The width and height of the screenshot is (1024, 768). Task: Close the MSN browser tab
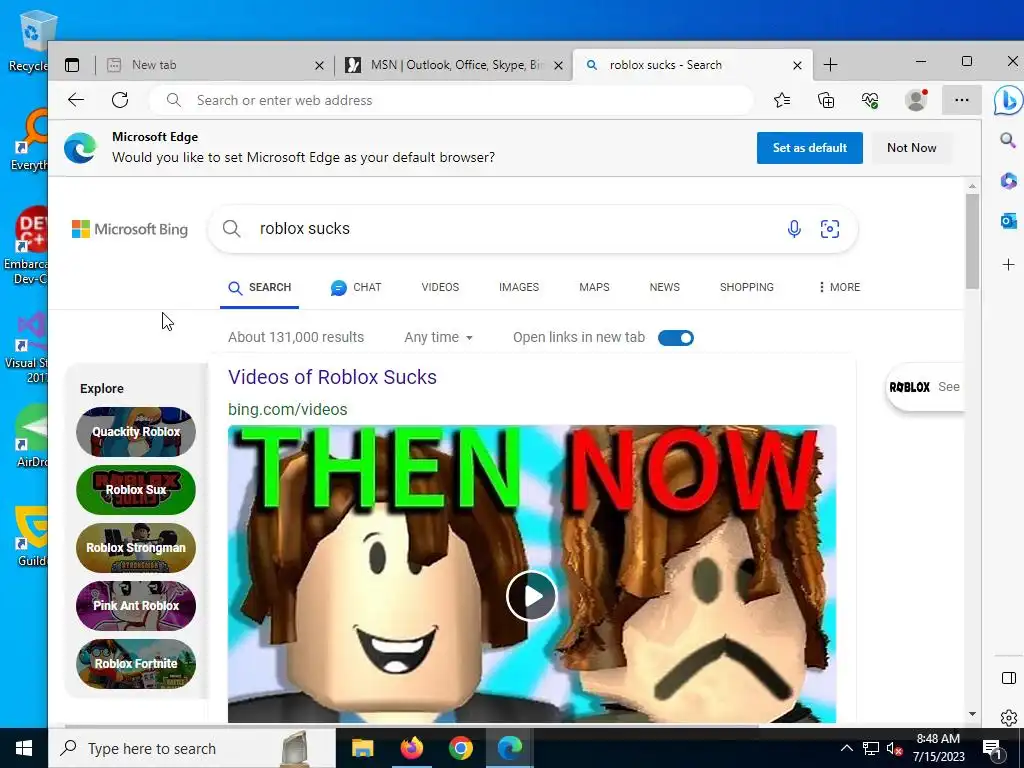(x=558, y=65)
